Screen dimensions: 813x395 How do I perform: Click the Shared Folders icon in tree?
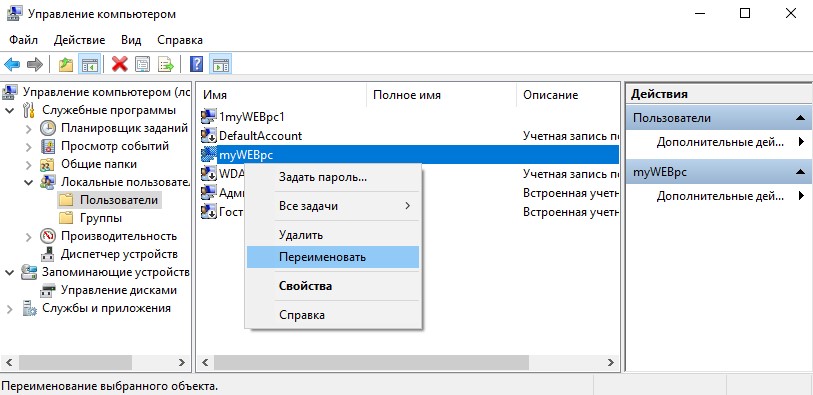point(48,164)
